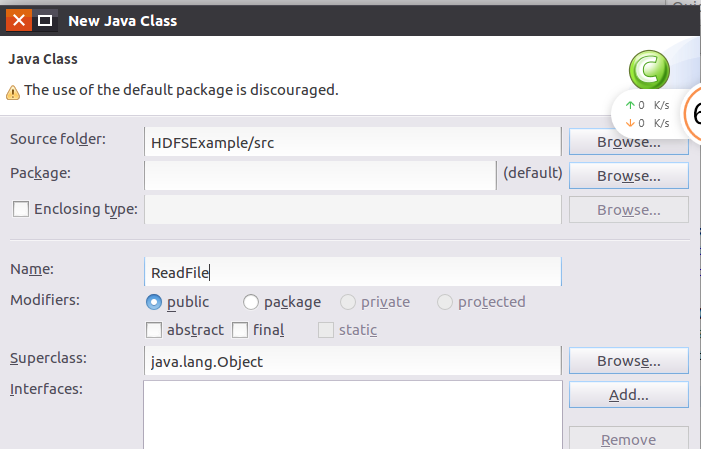Click the network speed monitor widget
Image resolution: width=701 pixels, height=449 pixels.
tap(646, 113)
